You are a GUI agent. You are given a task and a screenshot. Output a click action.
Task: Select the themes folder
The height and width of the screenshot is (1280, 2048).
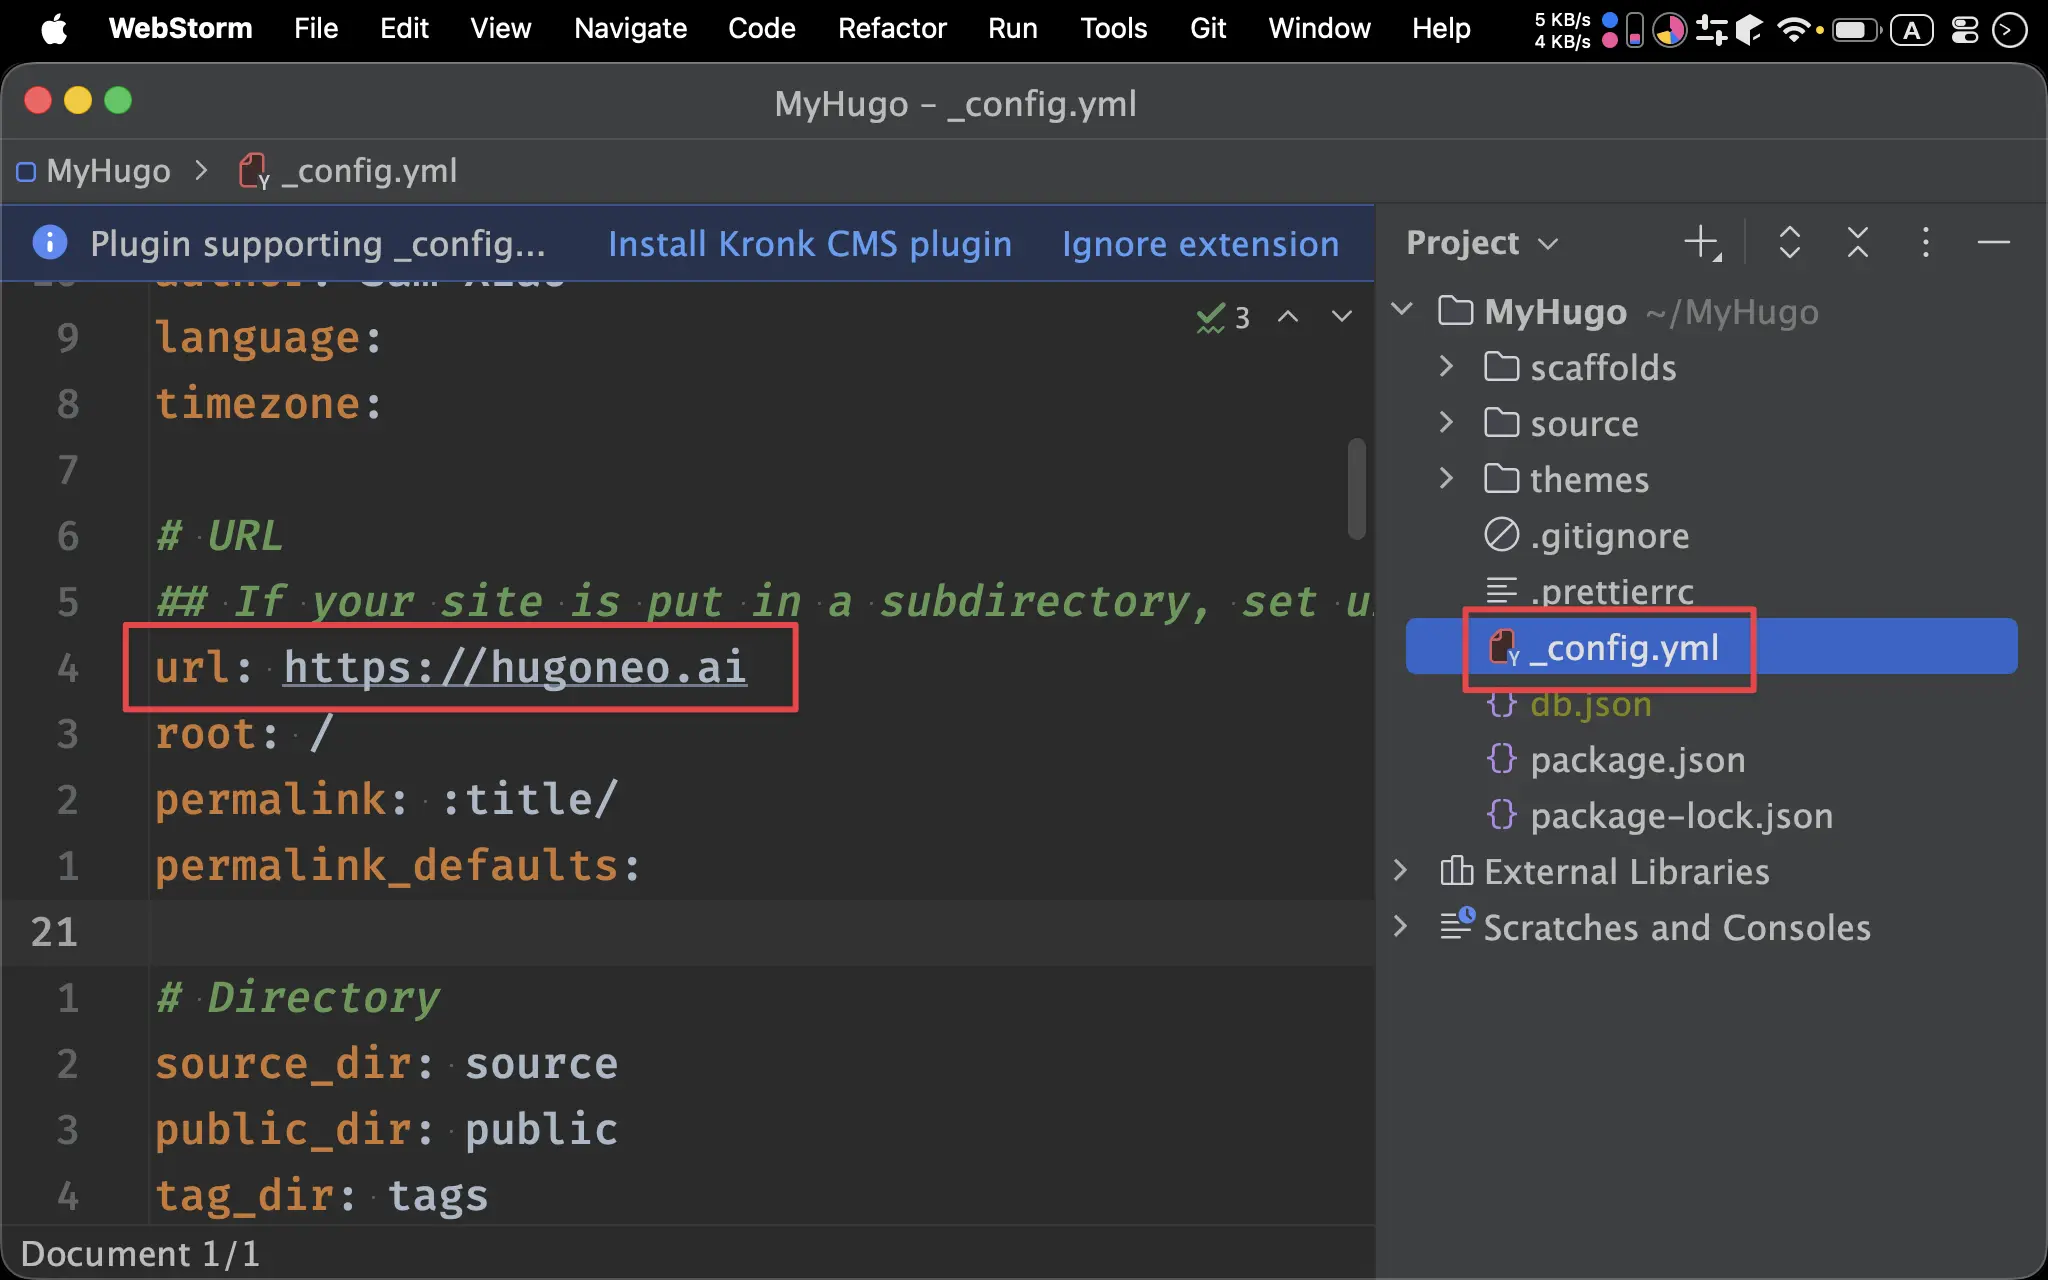(1566, 479)
